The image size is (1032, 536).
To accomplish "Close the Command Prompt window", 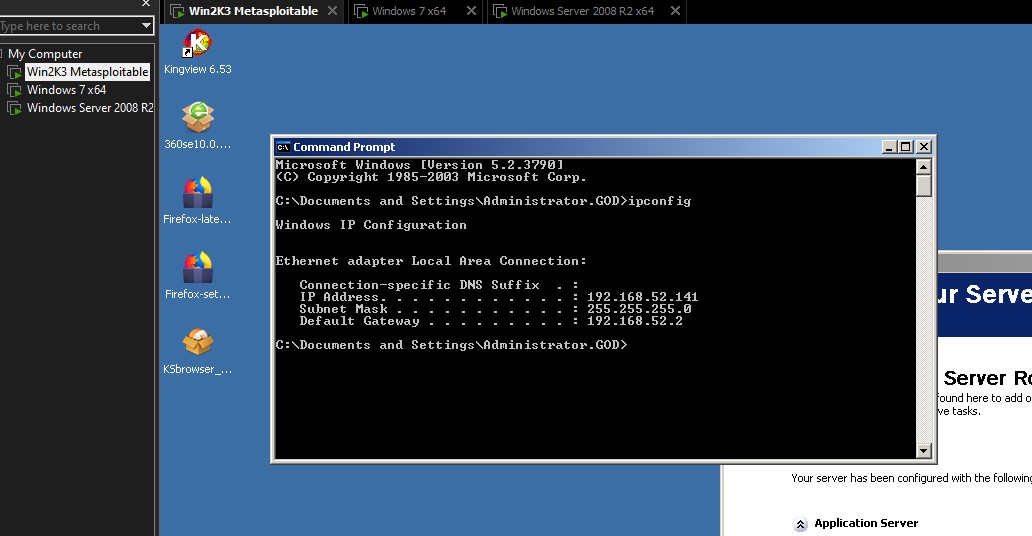I will coord(923,147).
